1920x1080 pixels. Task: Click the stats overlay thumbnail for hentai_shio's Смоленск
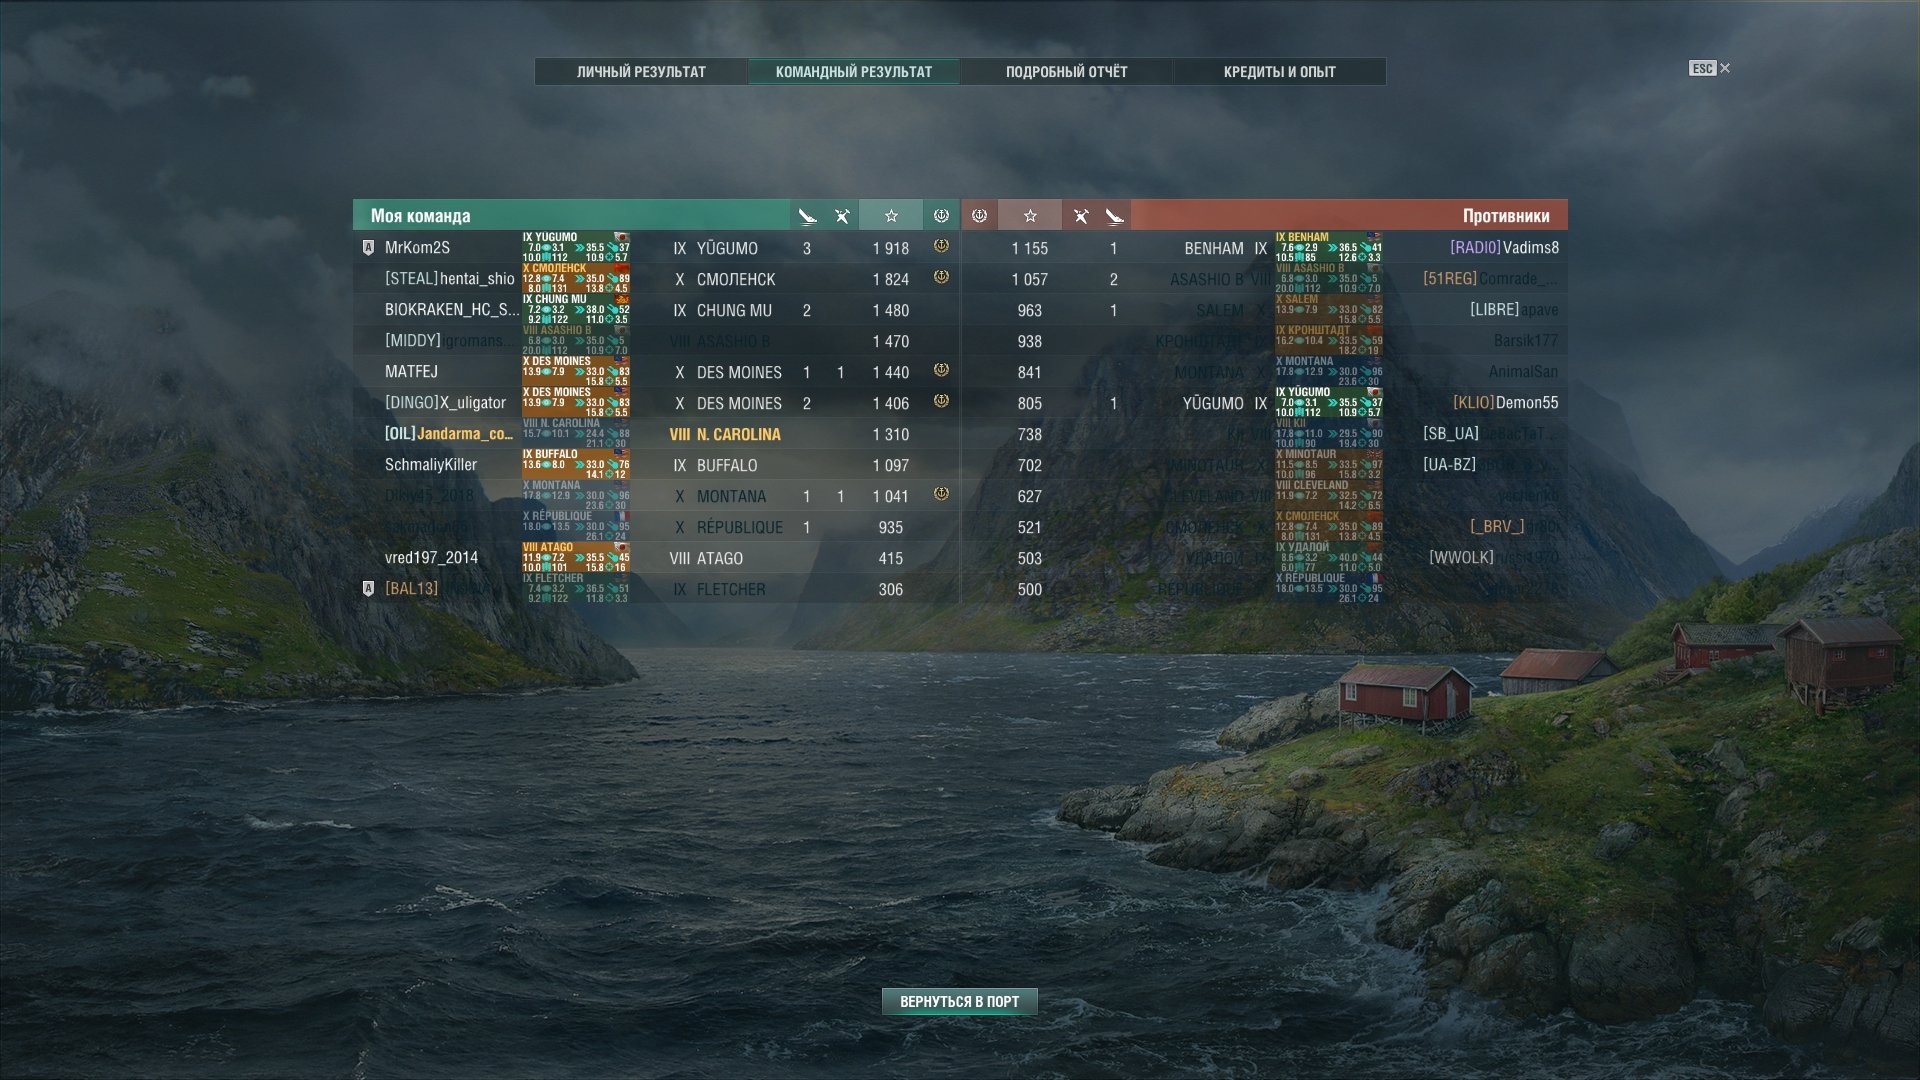point(576,279)
